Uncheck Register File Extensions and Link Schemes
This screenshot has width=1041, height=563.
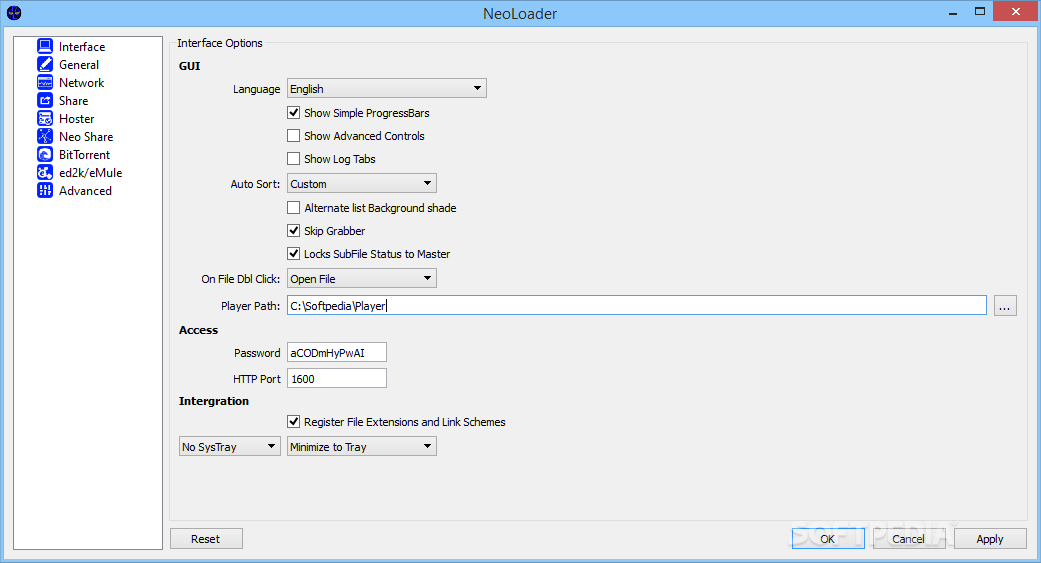pyautogui.click(x=293, y=422)
